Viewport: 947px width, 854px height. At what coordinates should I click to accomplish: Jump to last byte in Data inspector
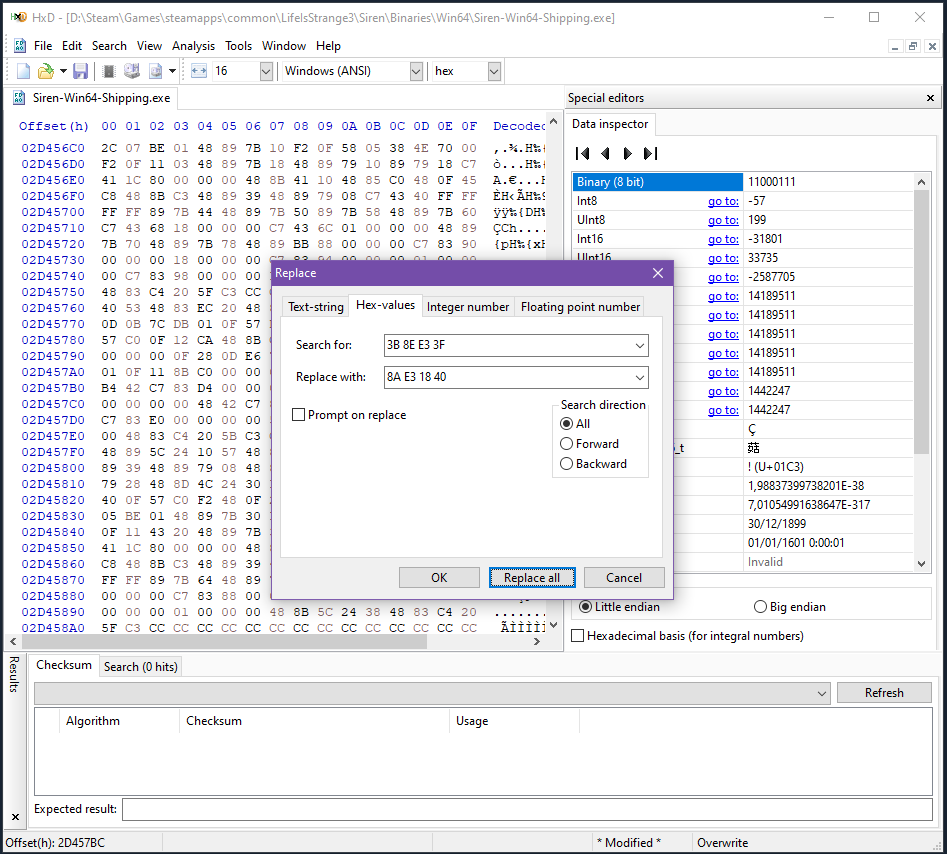pyautogui.click(x=651, y=153)
